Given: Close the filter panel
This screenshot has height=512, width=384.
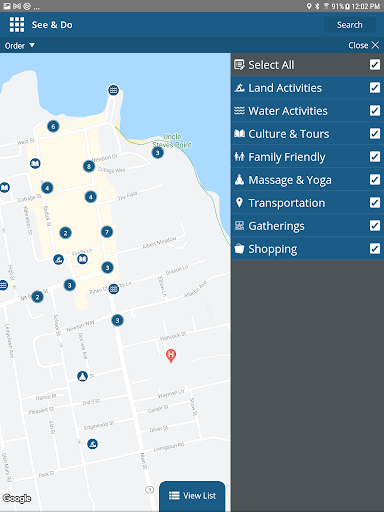Looking at the screenshot, I should (363, 45).
